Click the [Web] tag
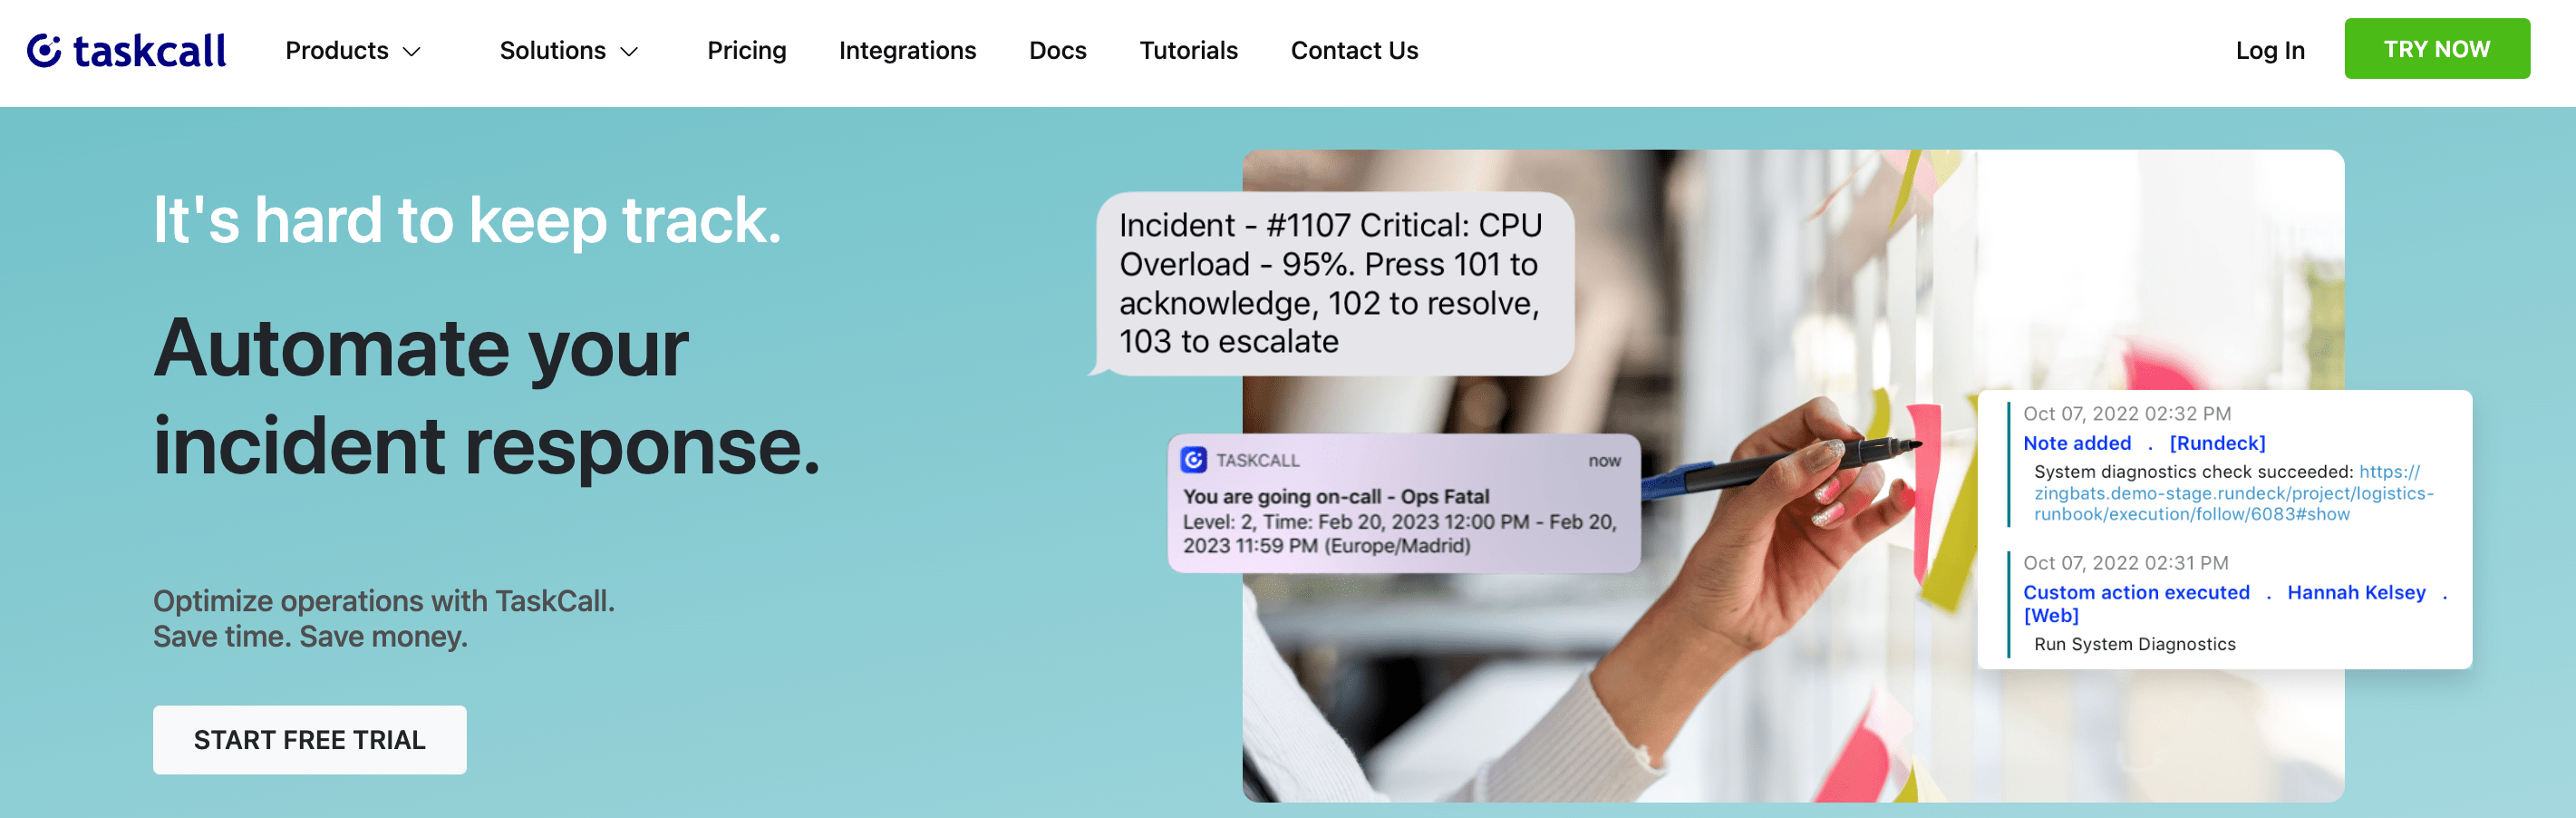Image resolution: width=2576 pixels, height=818 pixels. (2050, 615)
